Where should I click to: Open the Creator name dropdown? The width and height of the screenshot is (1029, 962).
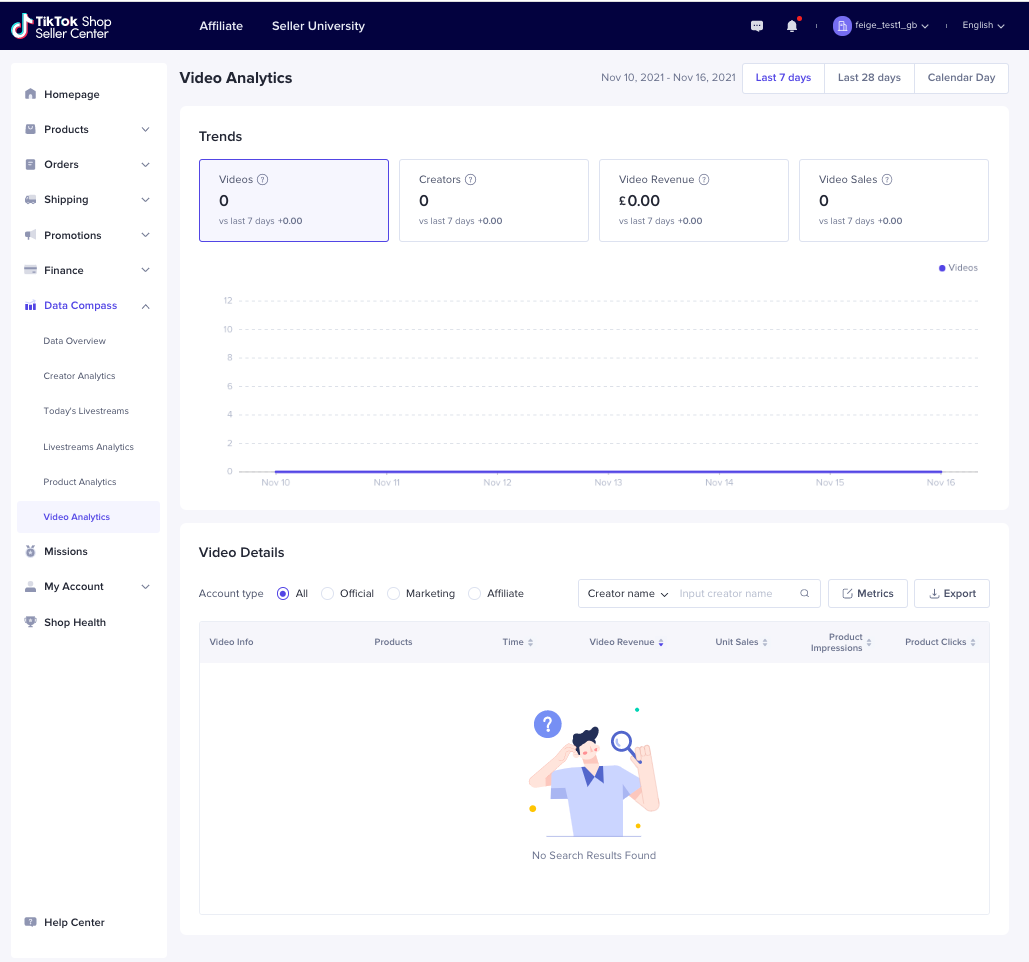[628, 594]
